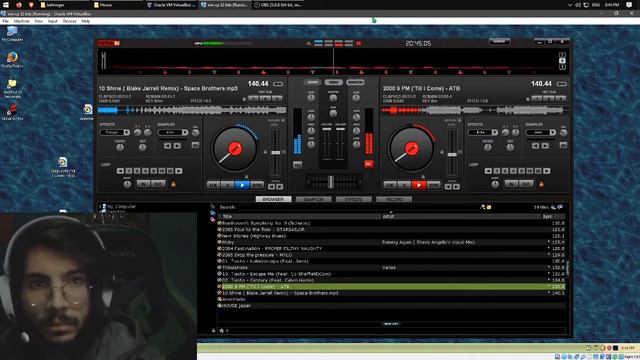The image size is (640, 360).
Task: Toggle the right deck hot cue lock
Action: [528, 99]
